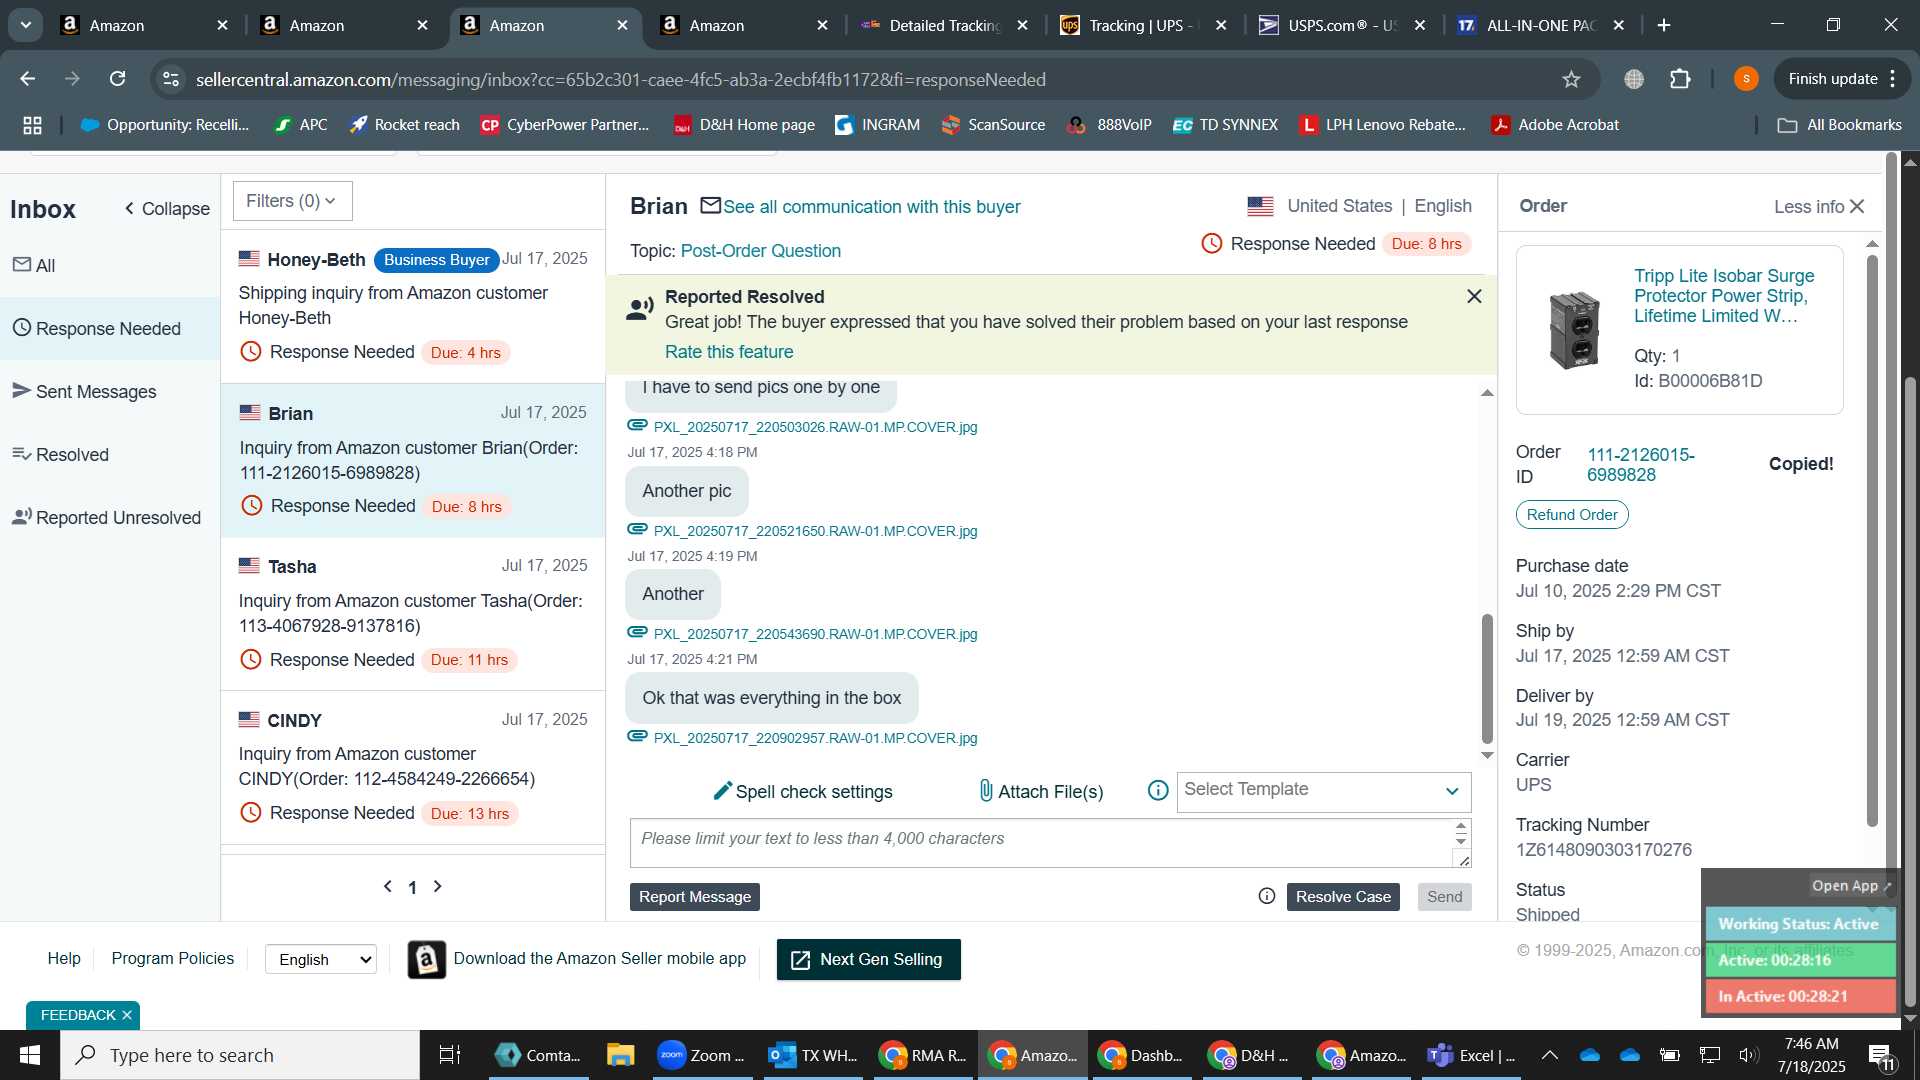This screenshot has width=1920, height=1080.
Task: Open Spell check settings
Action: coord(802,791)
